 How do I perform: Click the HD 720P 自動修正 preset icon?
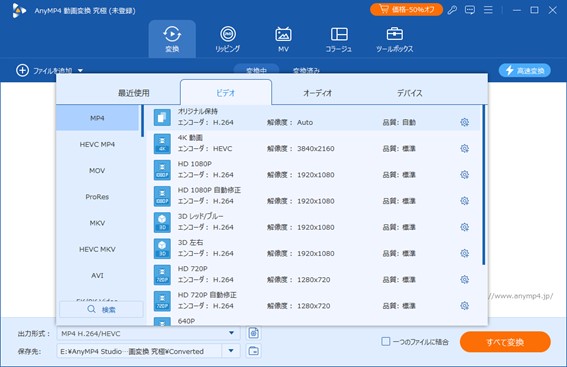(x=162, y=301)
